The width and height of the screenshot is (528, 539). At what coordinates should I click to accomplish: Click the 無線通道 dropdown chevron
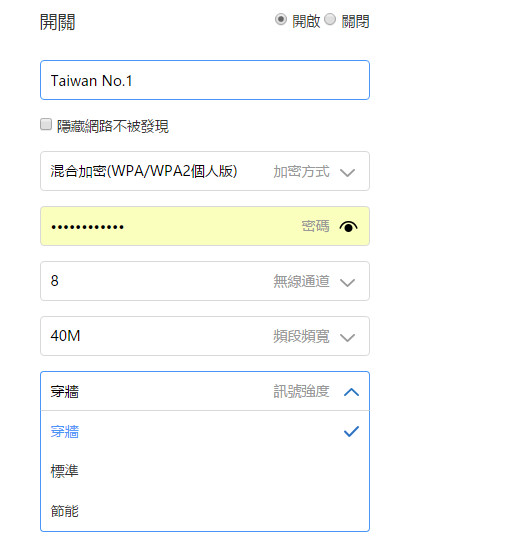(x=347, y=282)
